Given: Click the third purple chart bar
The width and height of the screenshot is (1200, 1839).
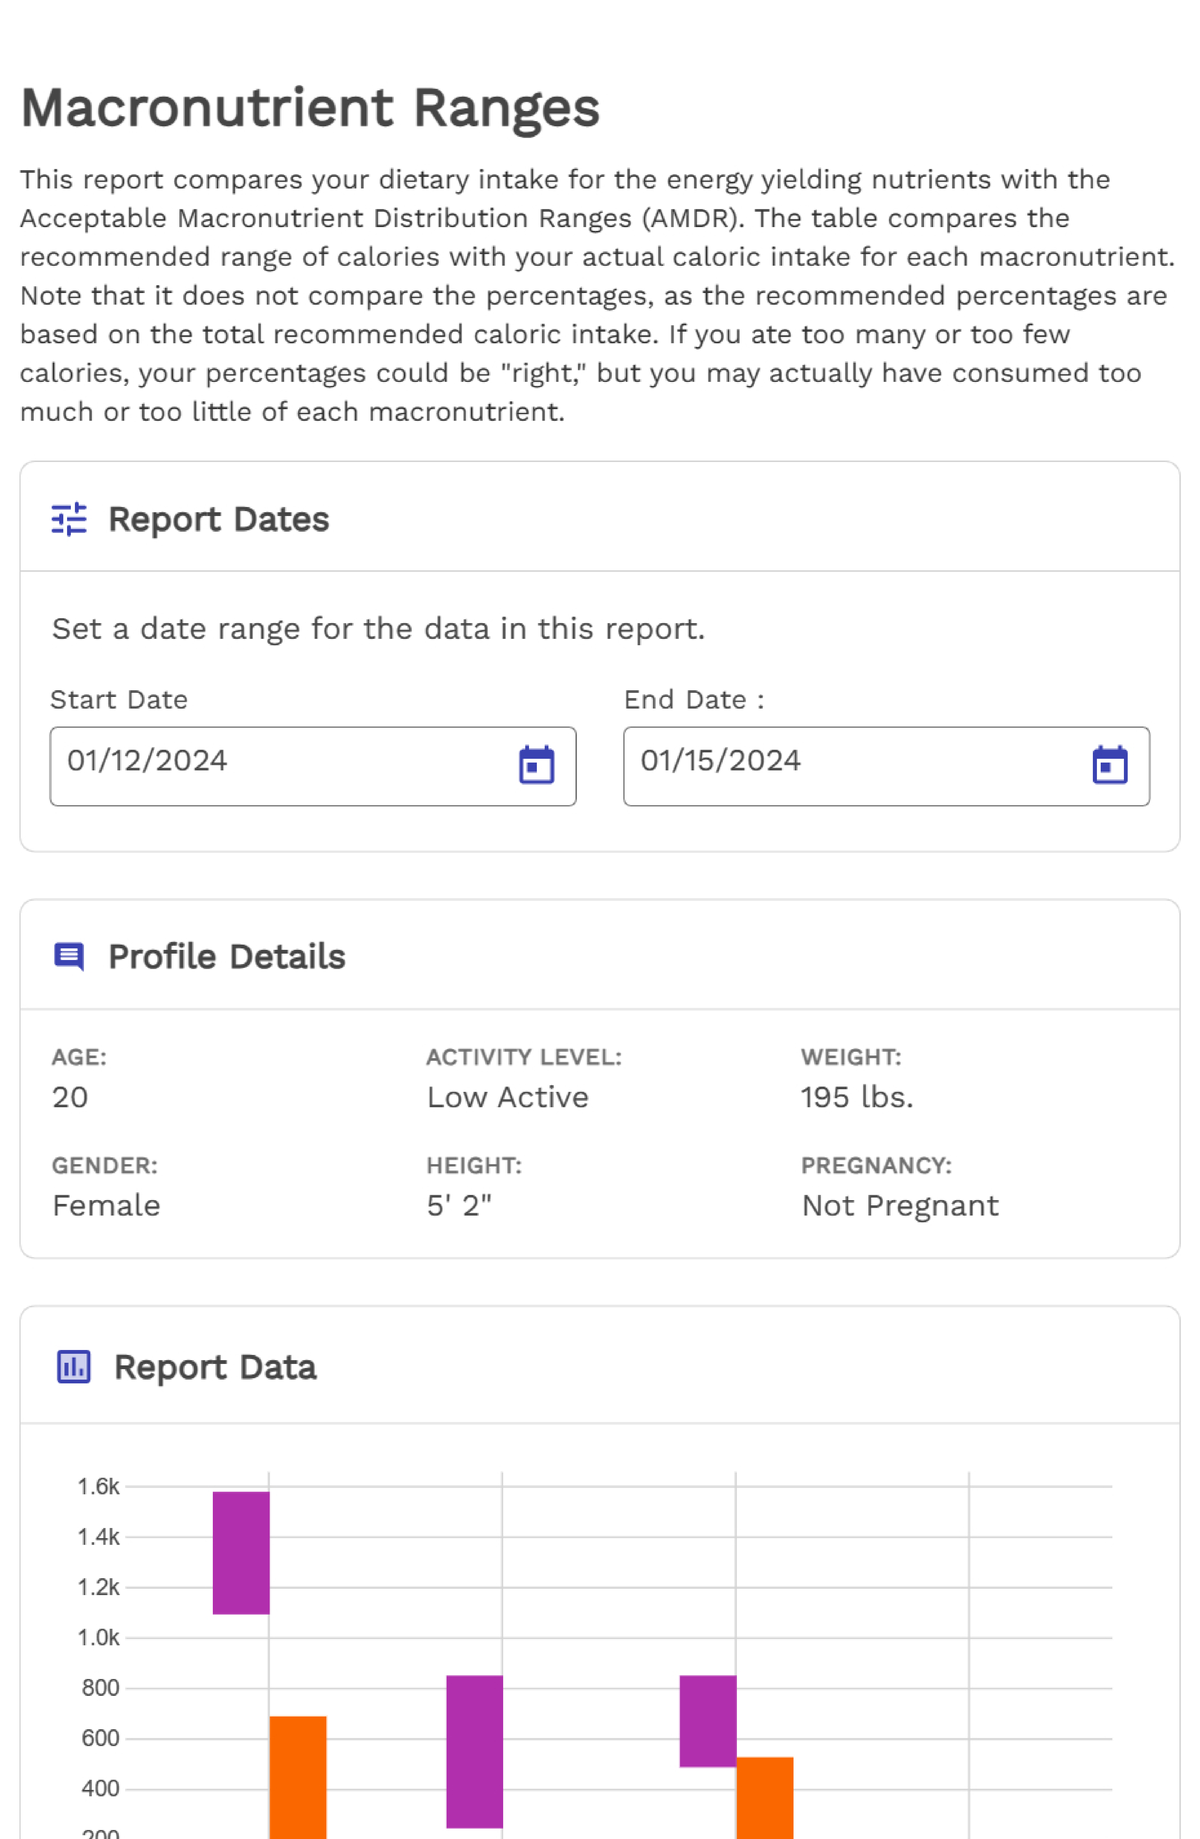Looking at the screenshot, I should point(708,1721).
